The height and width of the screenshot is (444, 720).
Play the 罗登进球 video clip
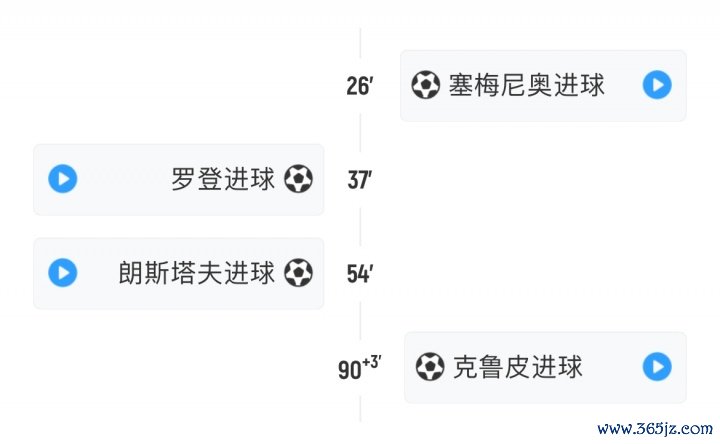pos(63,179)
